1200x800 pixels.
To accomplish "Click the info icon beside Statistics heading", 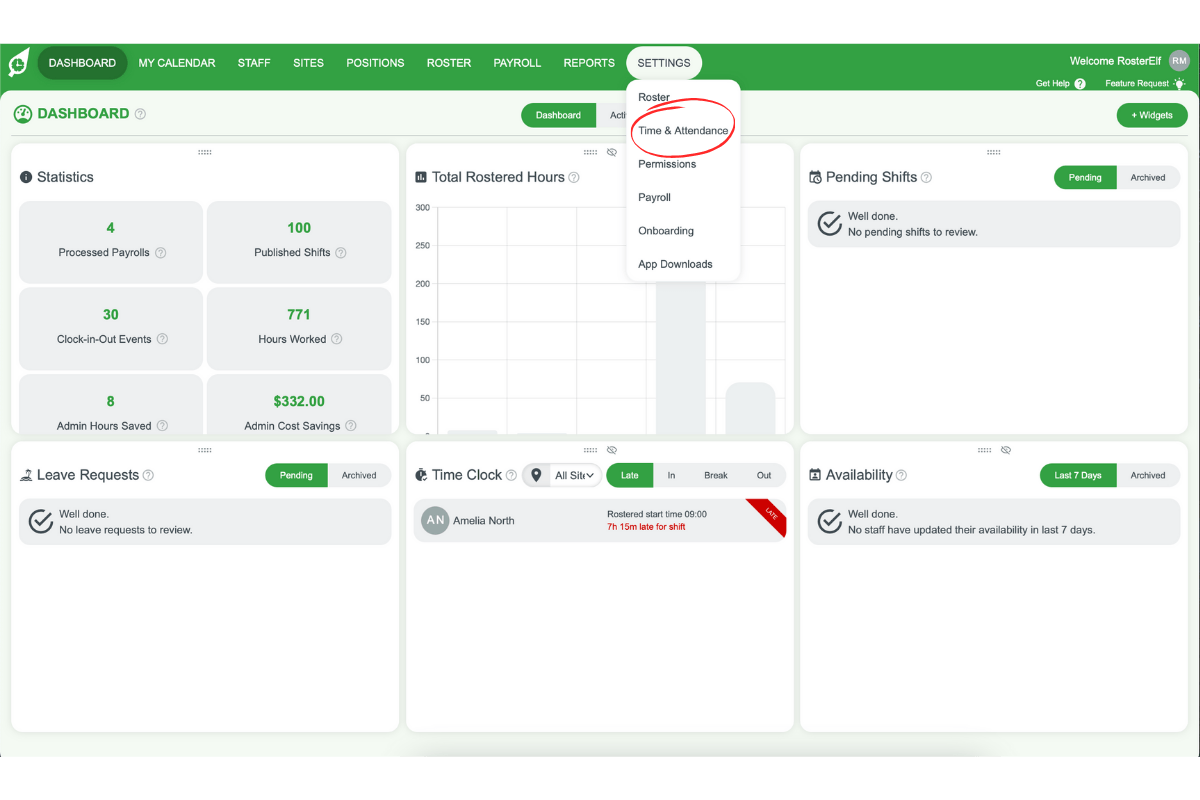I will coord(25,177).
